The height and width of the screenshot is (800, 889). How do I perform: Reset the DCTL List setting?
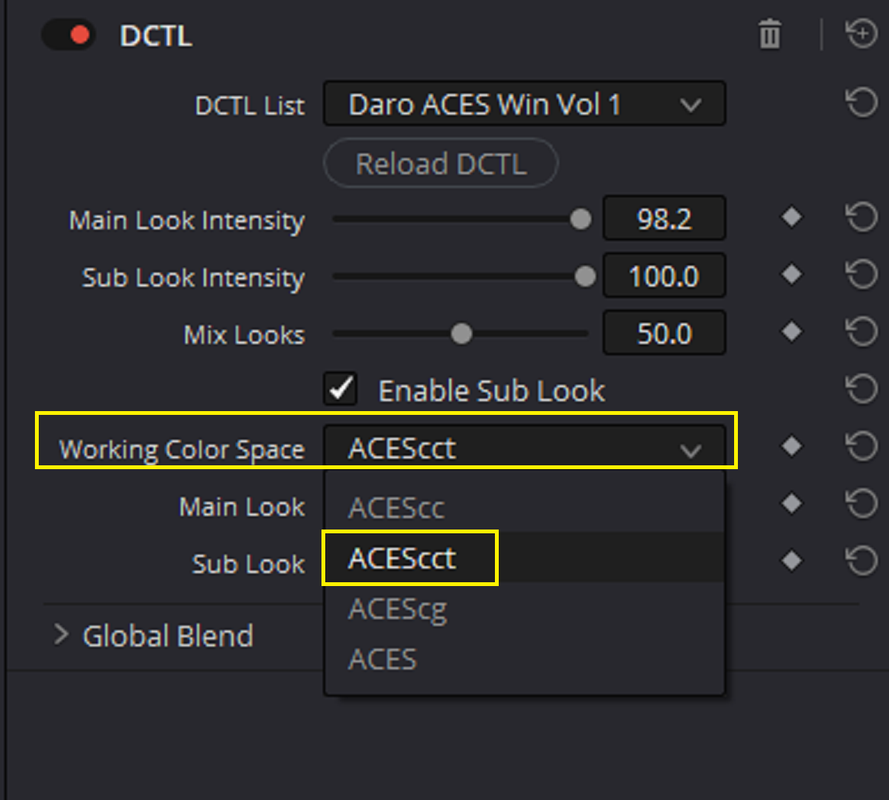[861, 103]
